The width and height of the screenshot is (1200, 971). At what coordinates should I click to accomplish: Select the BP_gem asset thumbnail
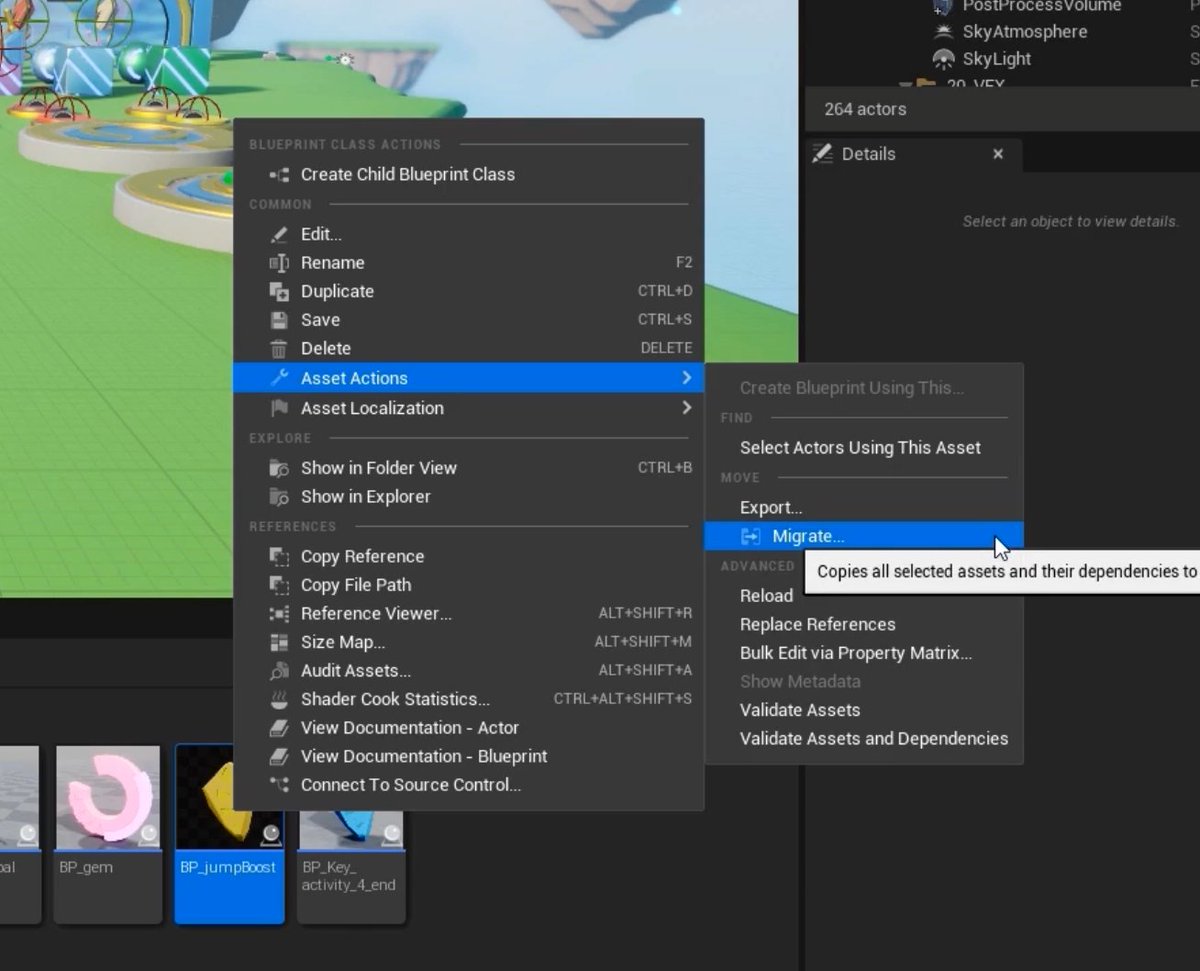pyautogui.click(x=107, y=797)
